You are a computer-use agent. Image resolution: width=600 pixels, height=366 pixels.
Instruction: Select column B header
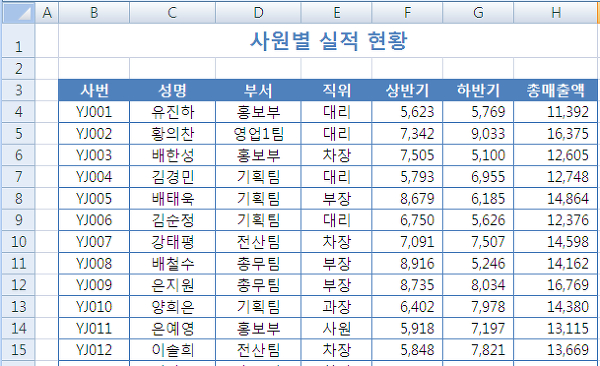click(x=94, y=13)
